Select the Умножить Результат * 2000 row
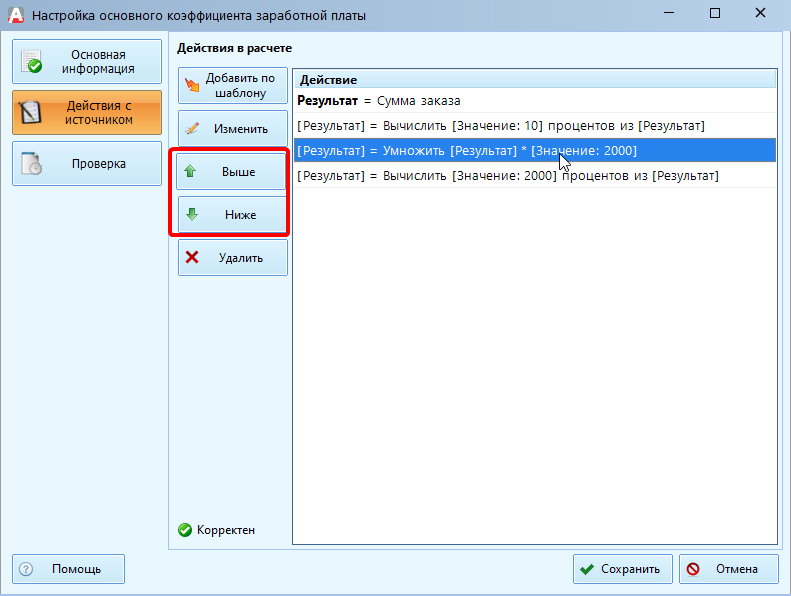 [x=466, y=151]
